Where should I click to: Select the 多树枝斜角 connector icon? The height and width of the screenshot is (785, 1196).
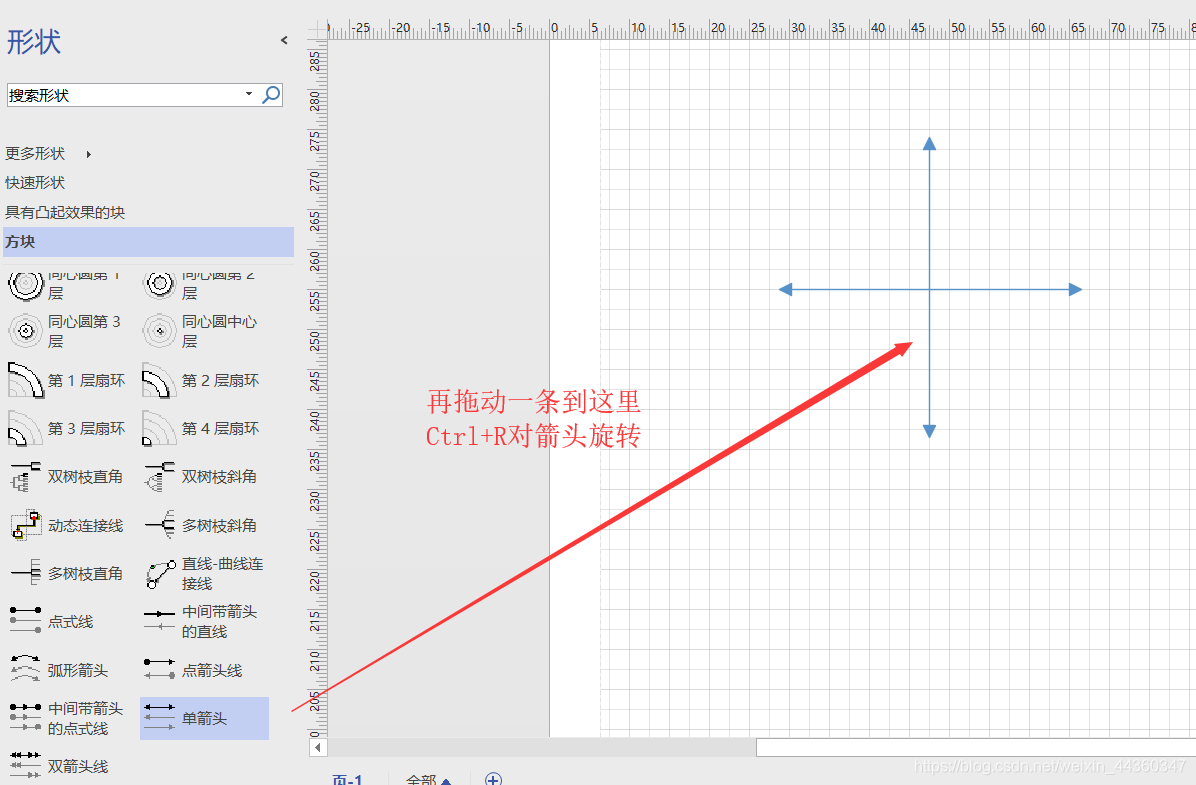point(159,525)
